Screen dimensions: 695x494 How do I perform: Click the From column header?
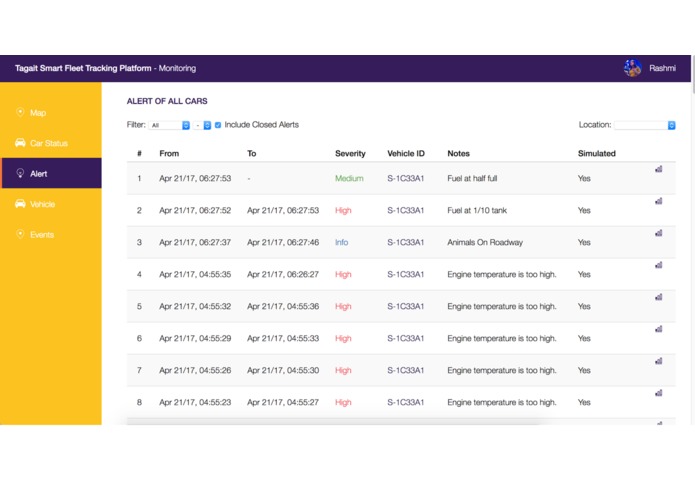[169, 153]
